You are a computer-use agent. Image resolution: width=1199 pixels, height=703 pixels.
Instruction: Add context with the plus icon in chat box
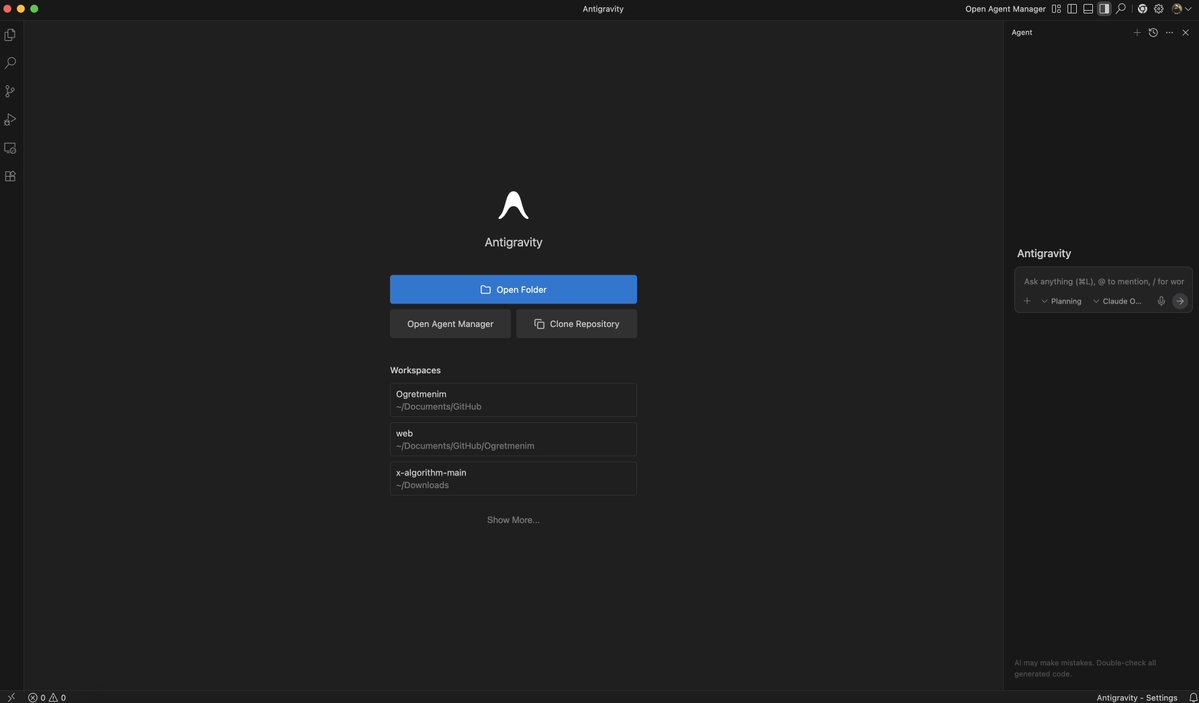(x=1027, y=301)
